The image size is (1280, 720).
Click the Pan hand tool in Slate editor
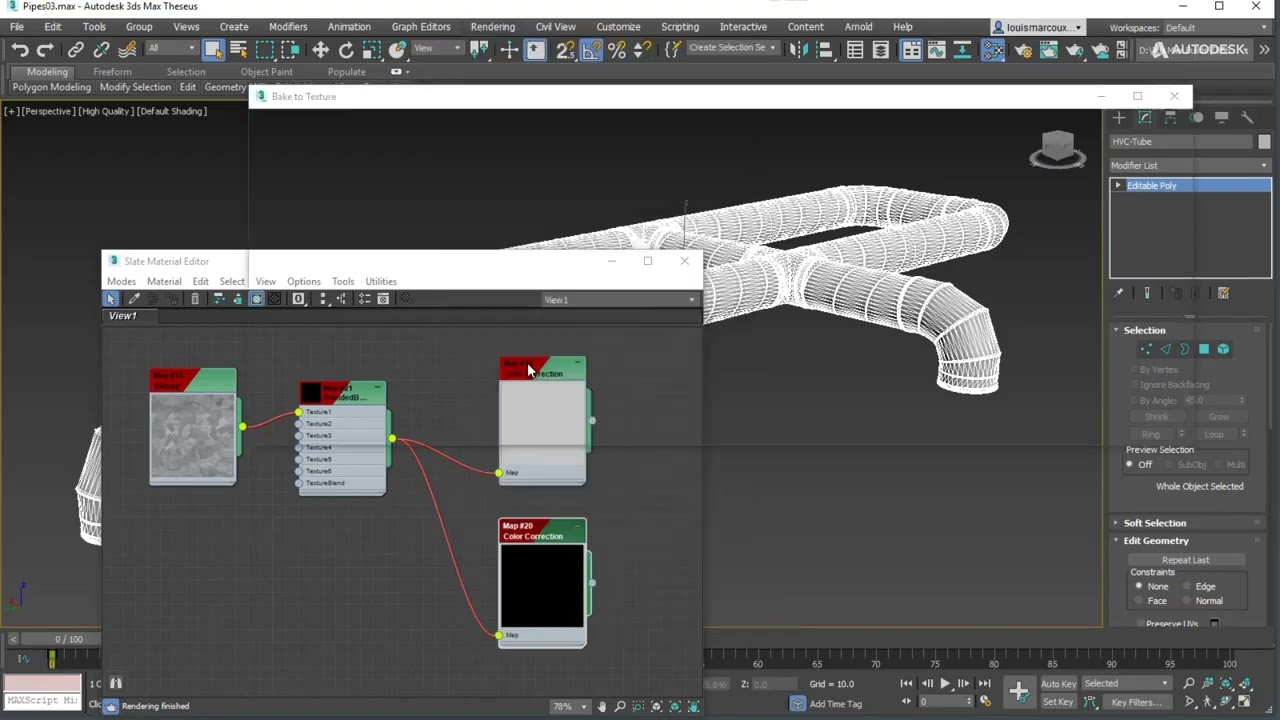601,706
